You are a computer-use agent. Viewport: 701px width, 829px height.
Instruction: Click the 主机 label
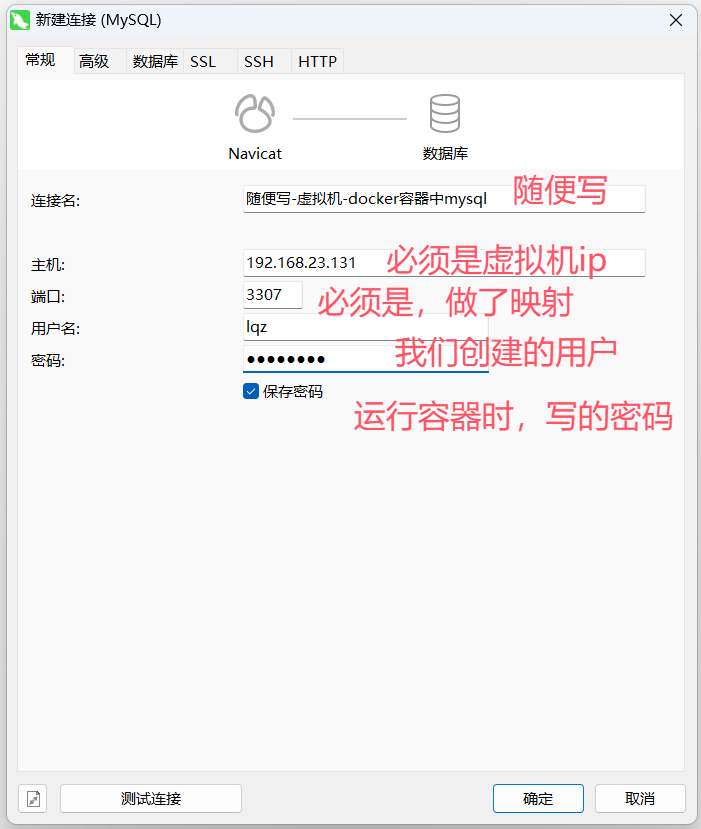(x=48, y=264)
